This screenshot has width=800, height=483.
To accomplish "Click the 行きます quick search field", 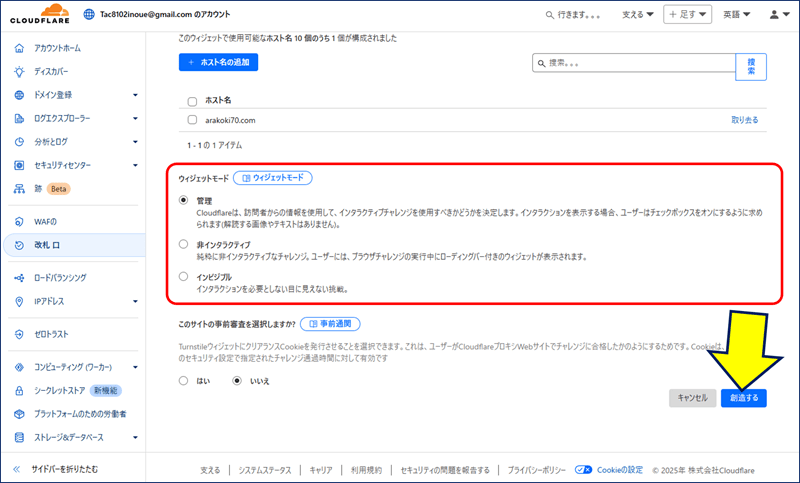I will tap(573, 15).
